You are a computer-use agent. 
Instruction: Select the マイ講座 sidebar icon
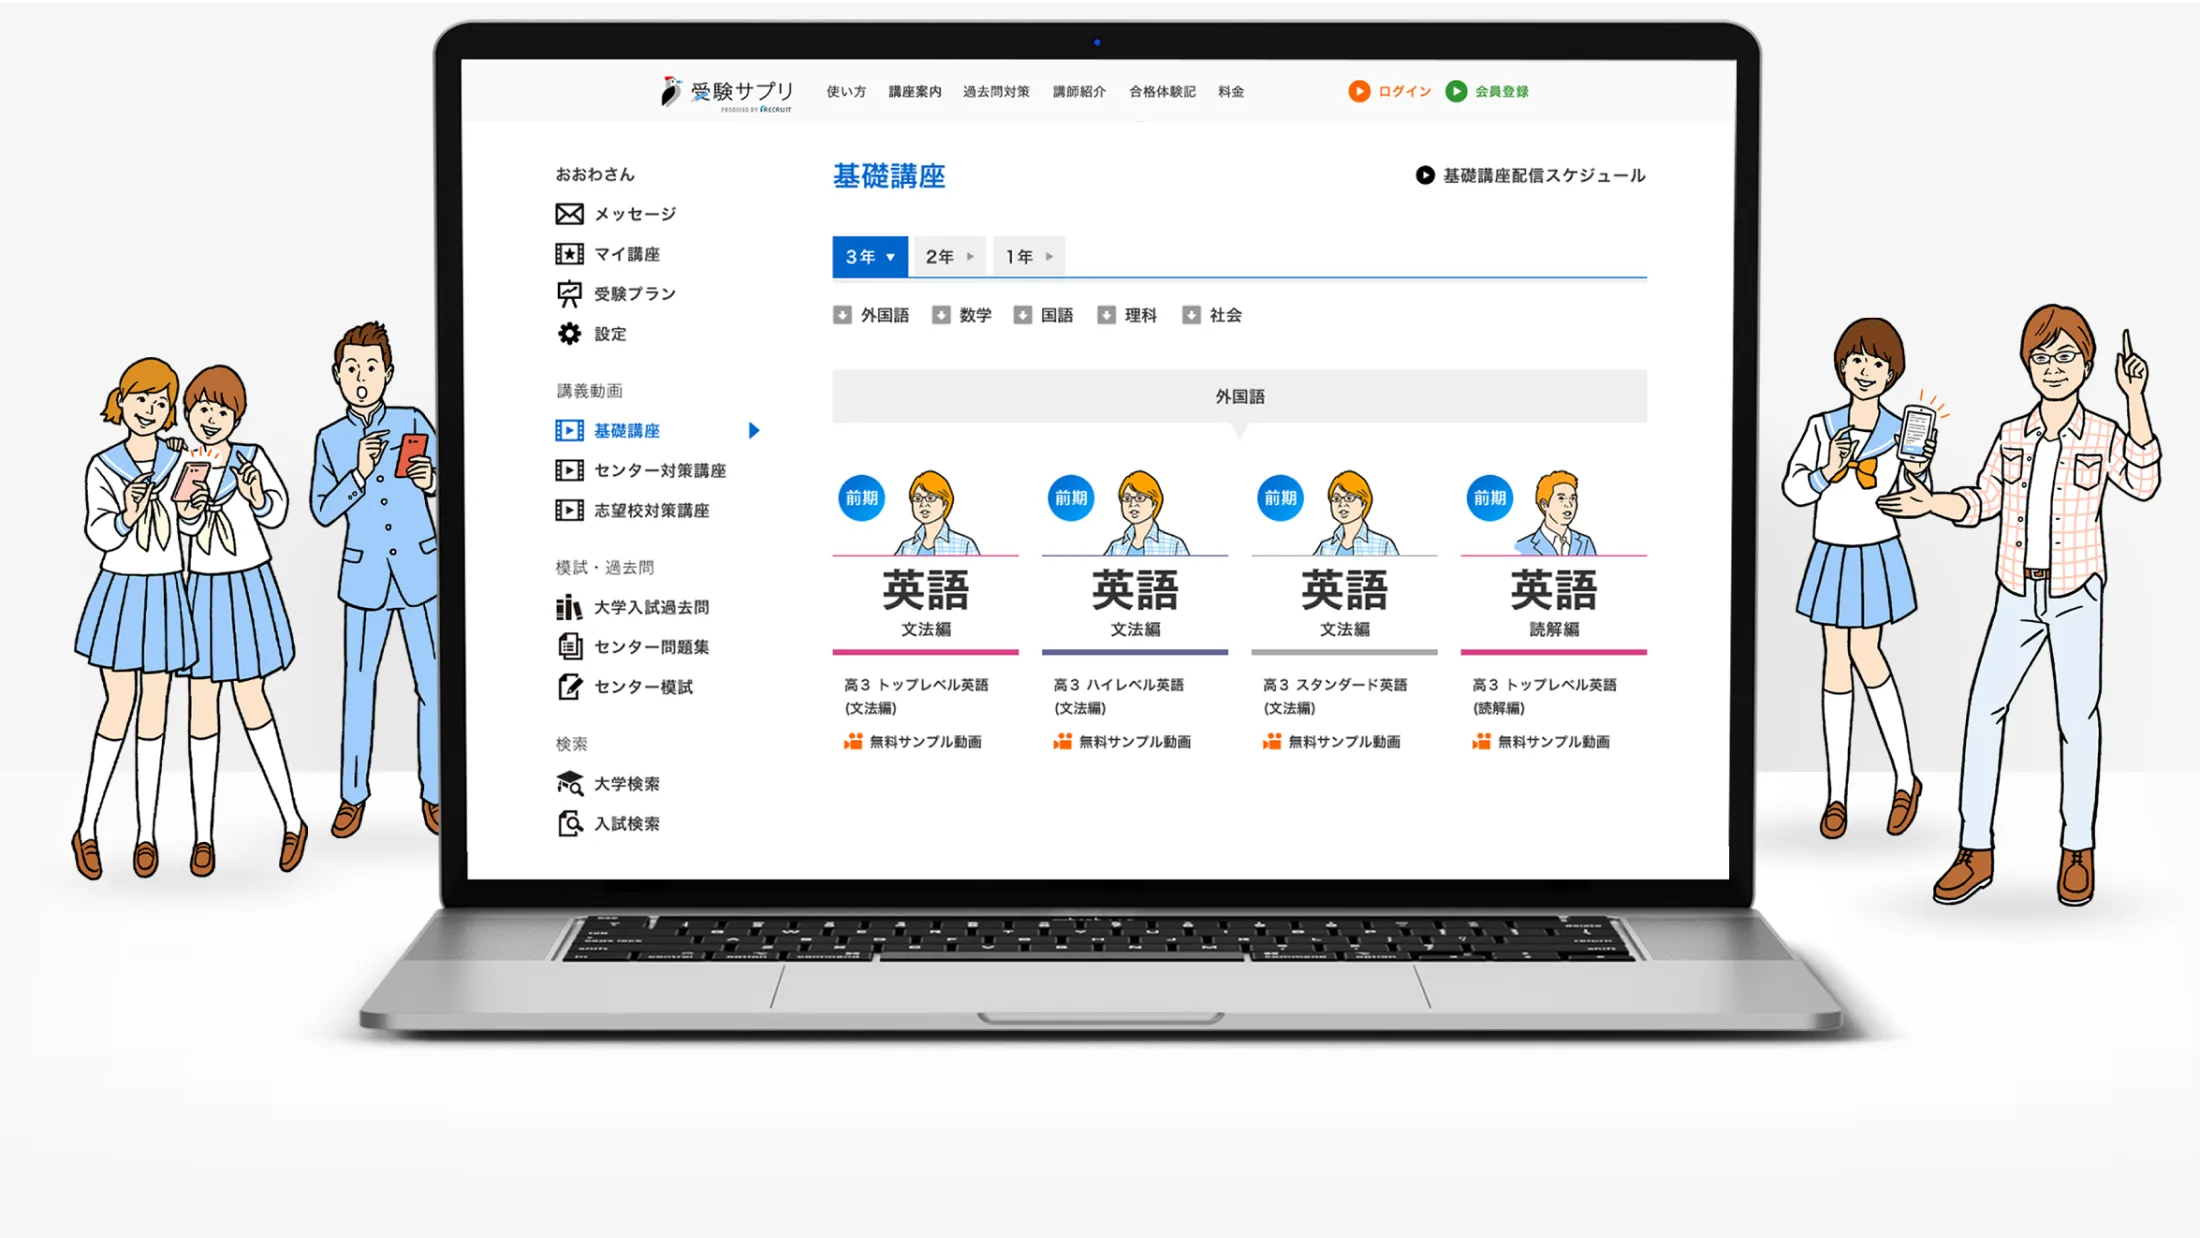pos(568,253)
